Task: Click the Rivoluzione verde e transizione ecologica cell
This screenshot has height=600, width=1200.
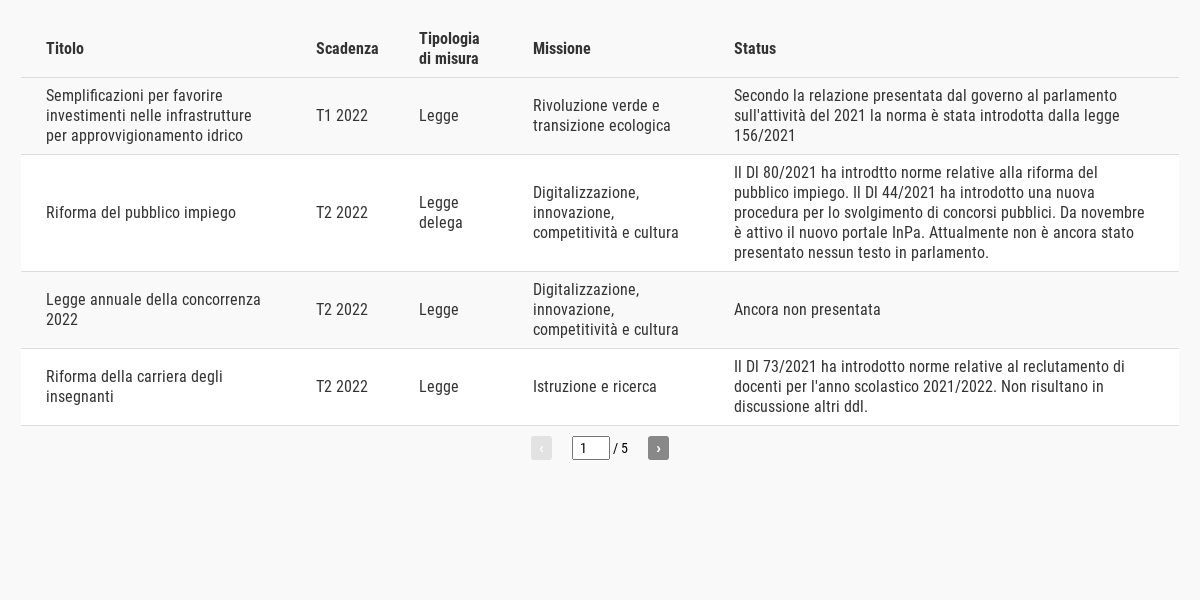Action: [601, 116]
